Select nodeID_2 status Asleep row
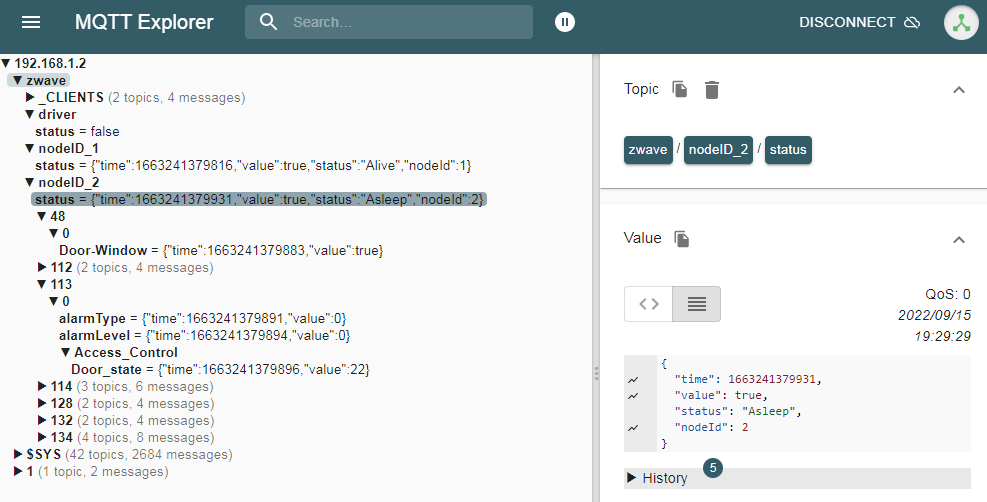This screenshot has height=502, width=987. point(259,199)
